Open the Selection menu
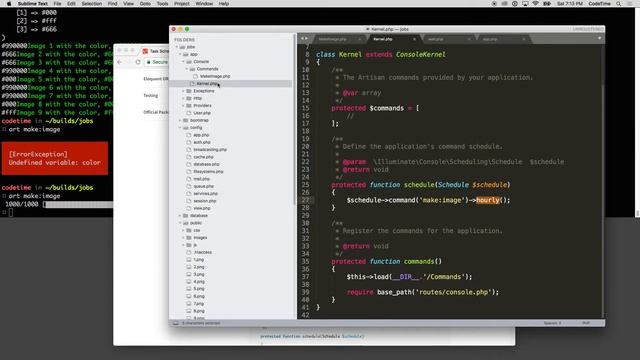The width and height of the screenshot is (640, 360). (x=91, y=4)
